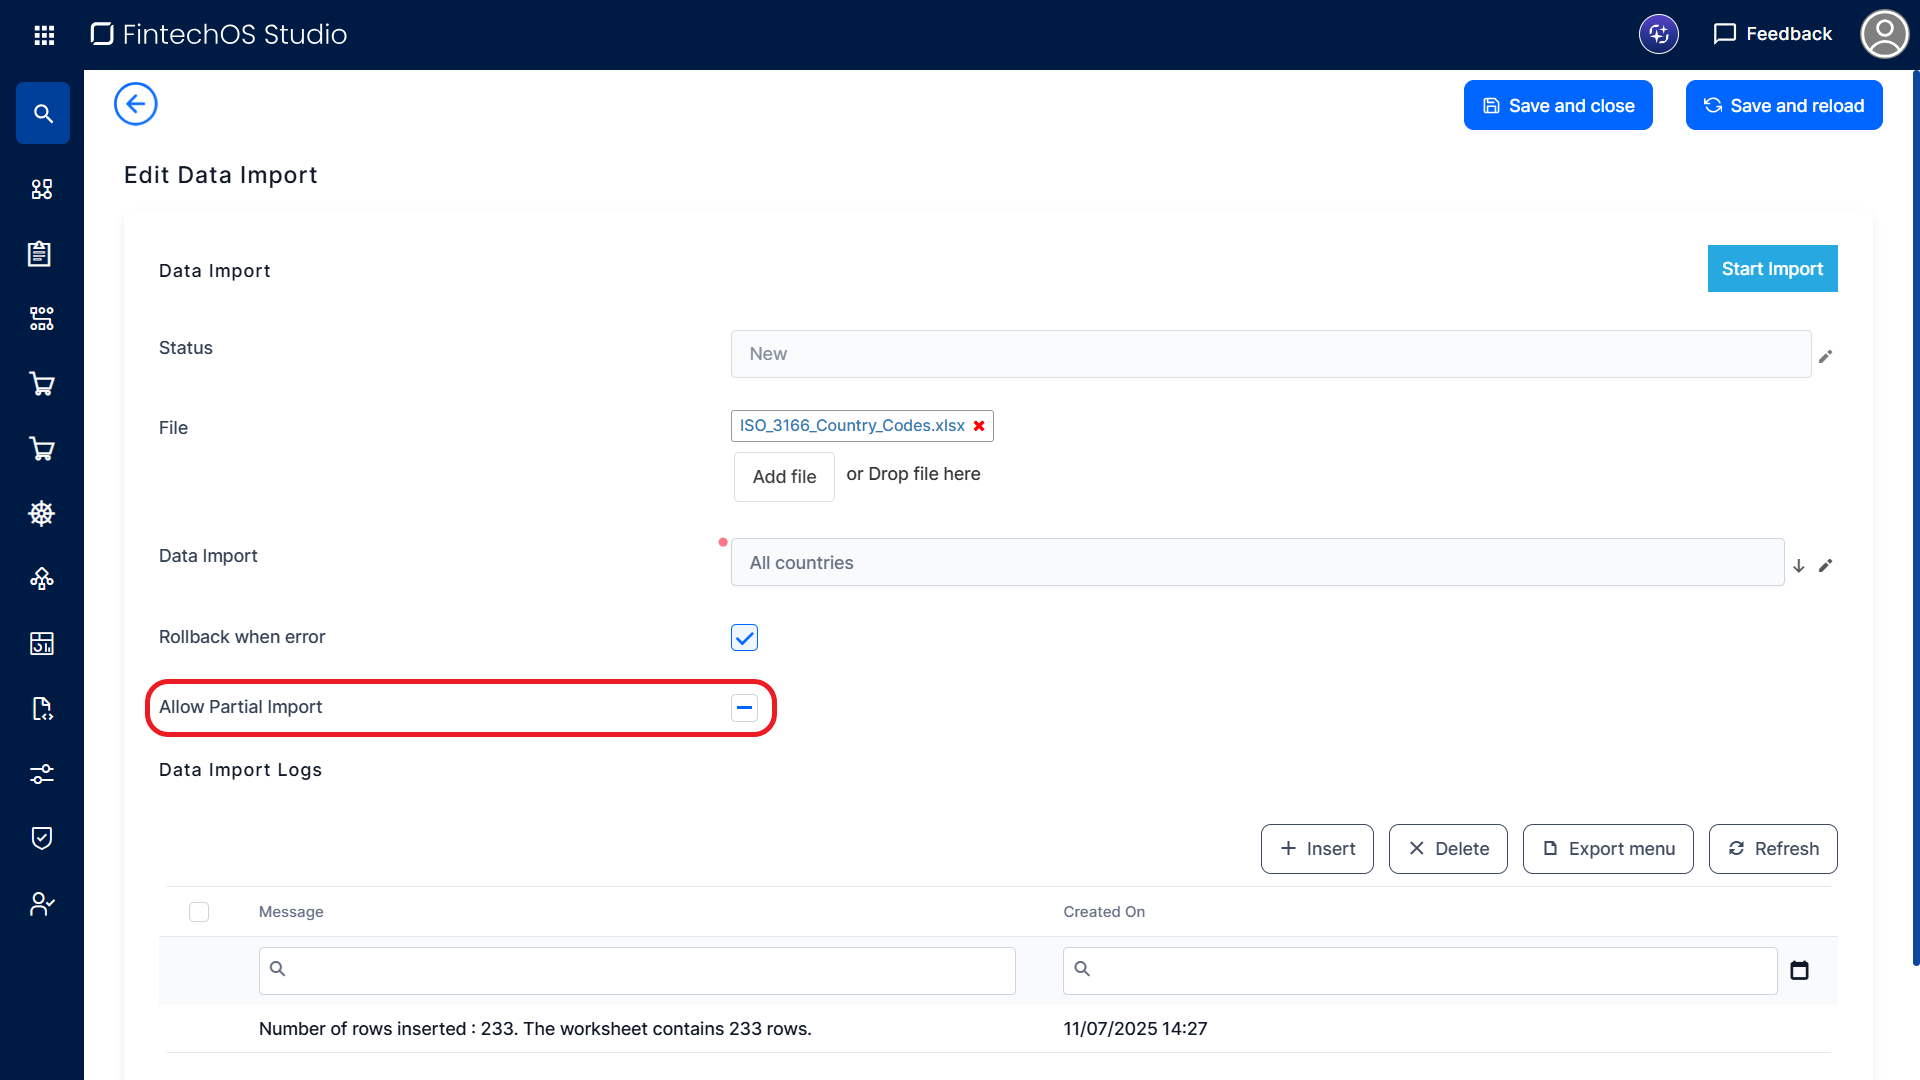Click the Start Import button
This screenshot has width=1920, height=1080.
(1772, 269)
